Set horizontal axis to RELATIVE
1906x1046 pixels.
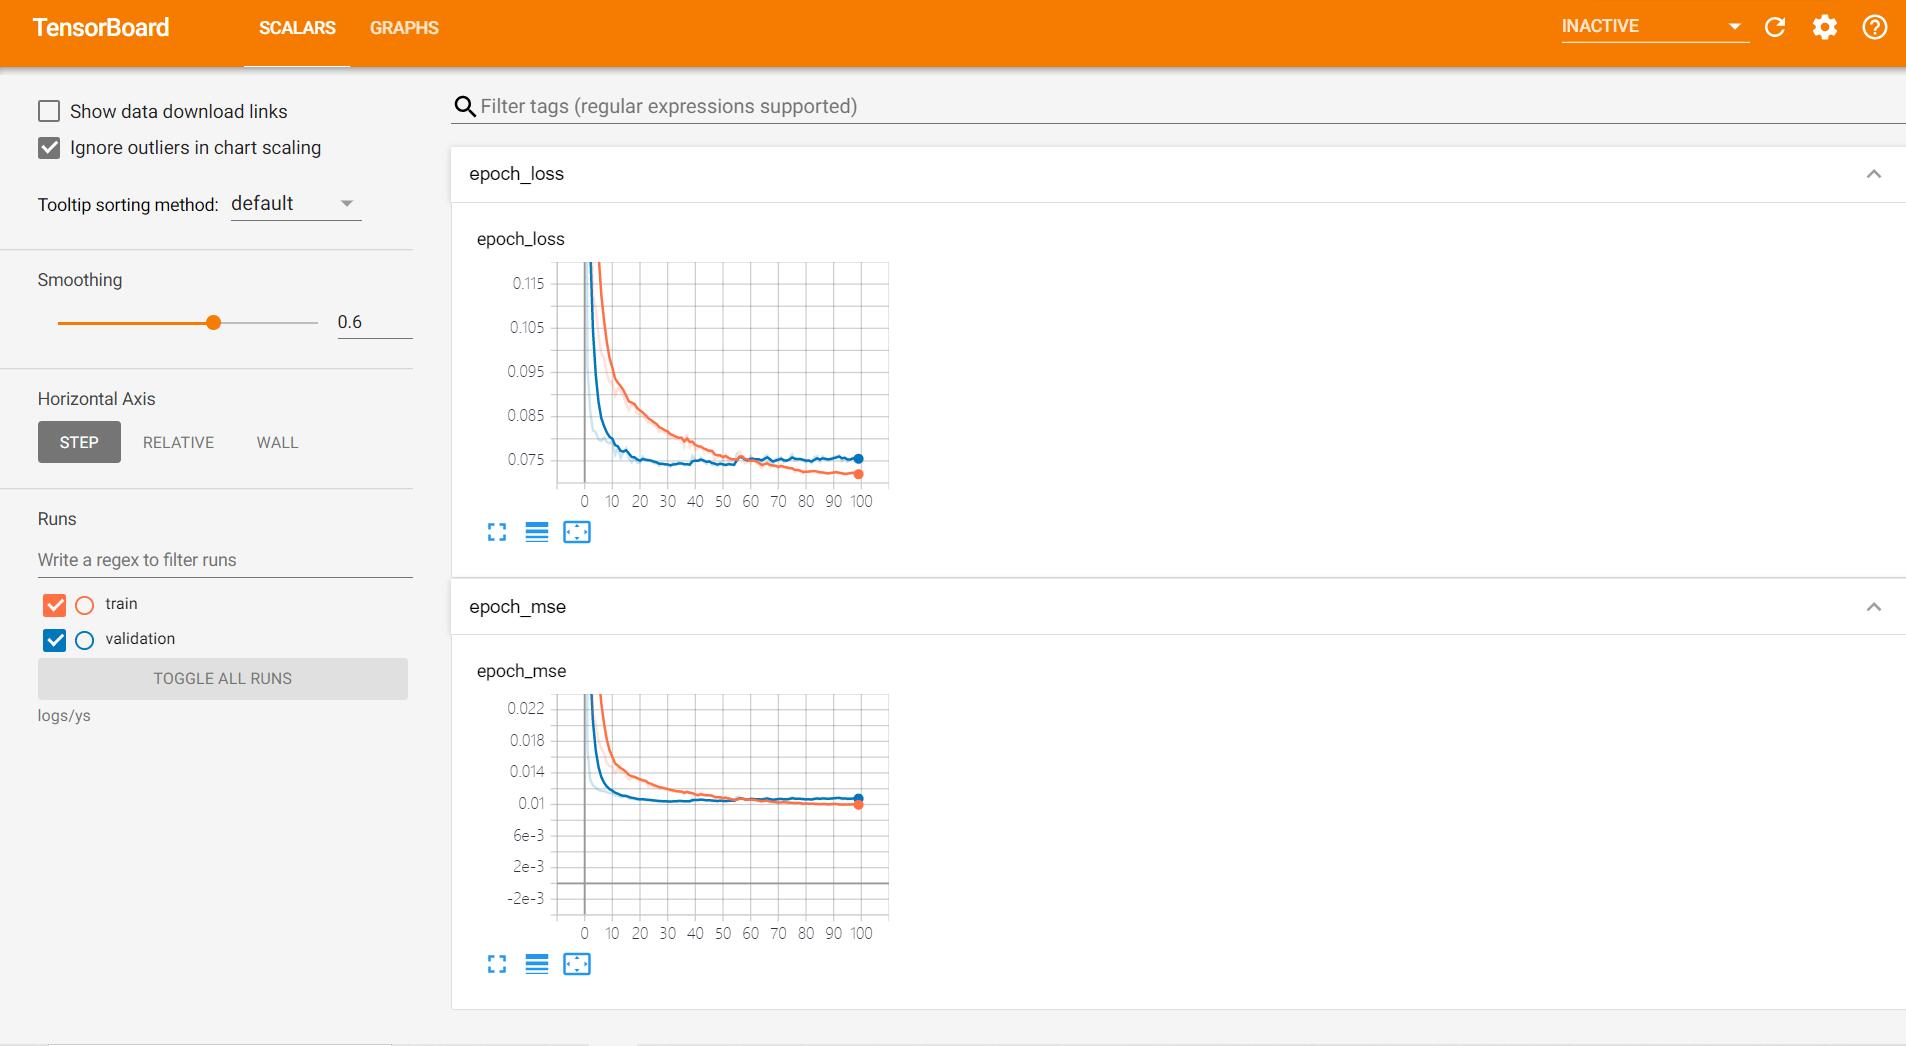(178, 442)
